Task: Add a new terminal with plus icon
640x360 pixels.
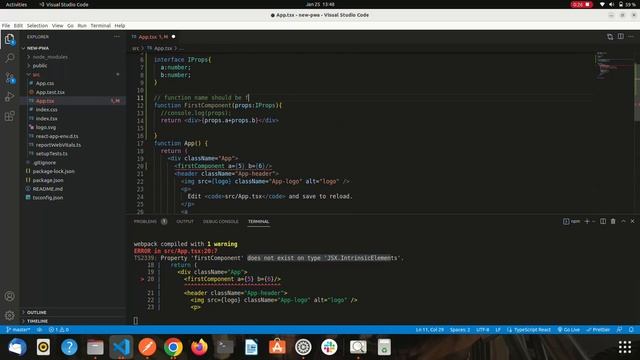Action: 587,221
